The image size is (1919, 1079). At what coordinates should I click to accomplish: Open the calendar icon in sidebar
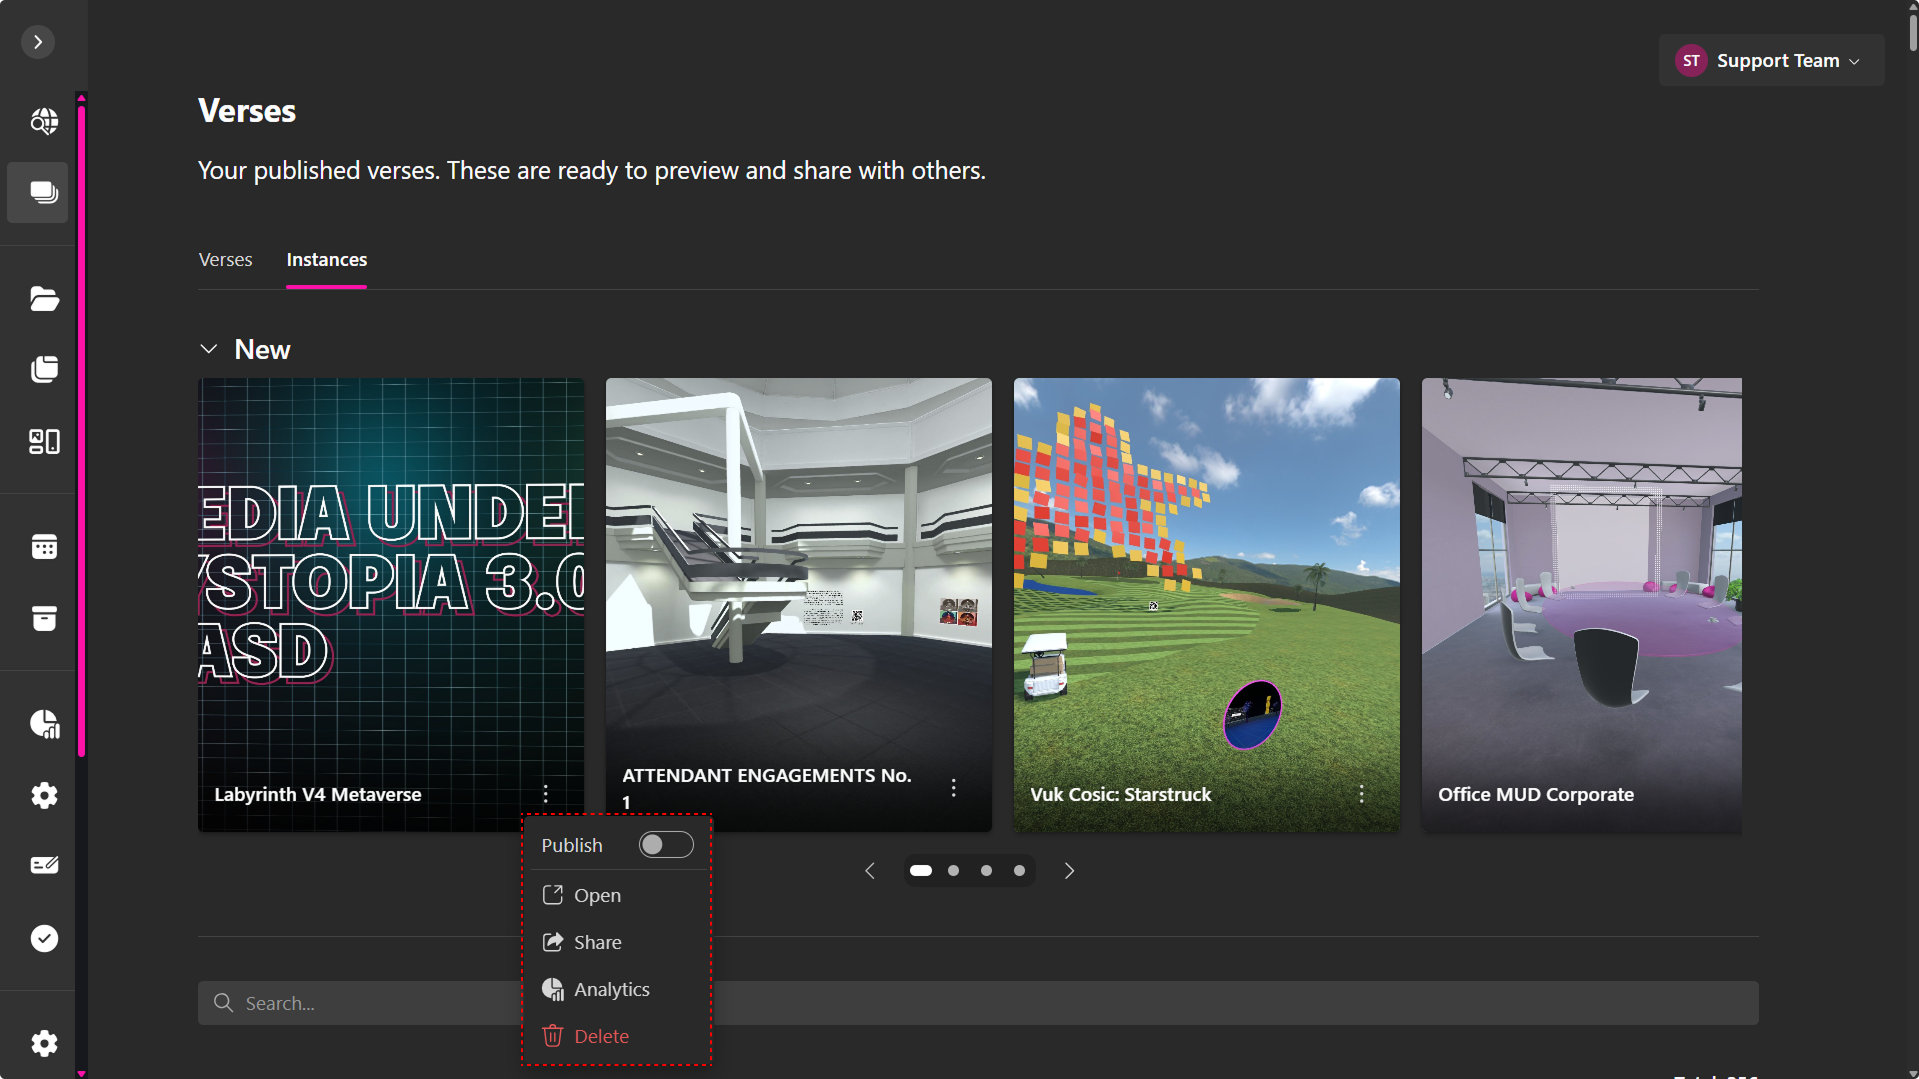pyautogui.click(x=43, y=546)
